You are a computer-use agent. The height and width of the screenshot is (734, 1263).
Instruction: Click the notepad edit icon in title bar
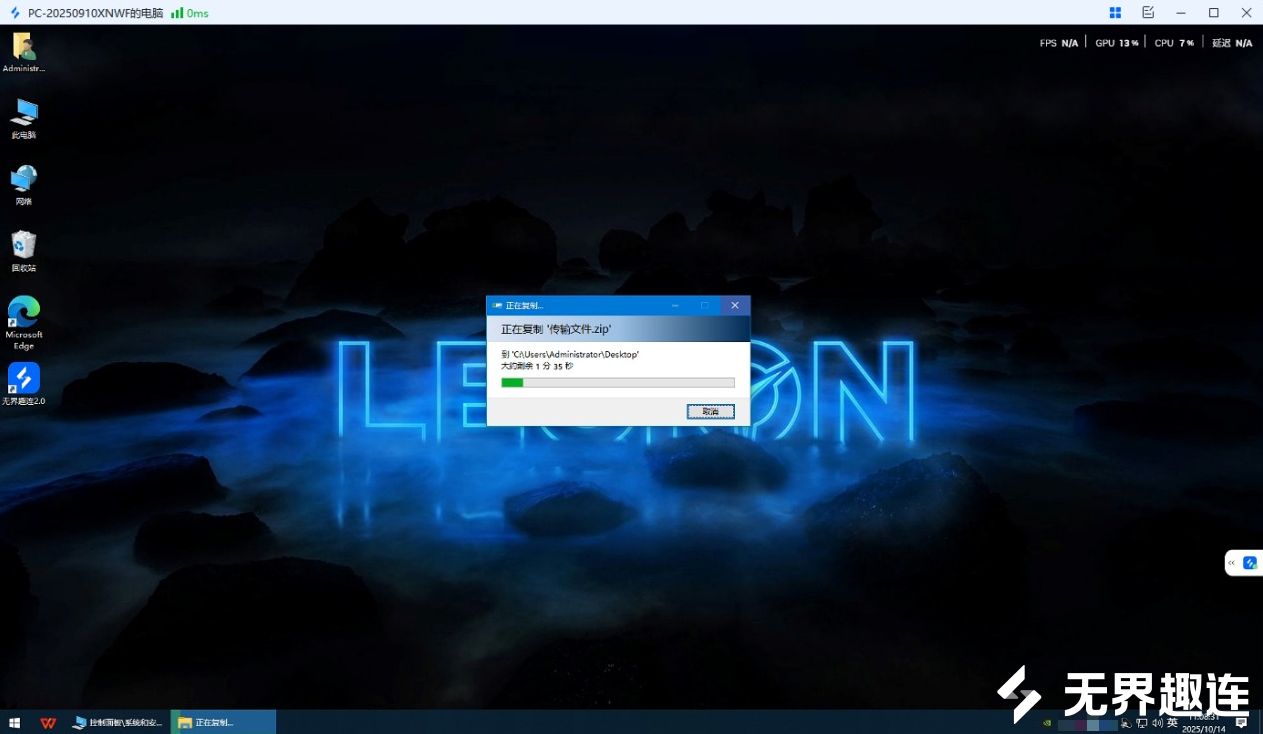point(1148,13)
